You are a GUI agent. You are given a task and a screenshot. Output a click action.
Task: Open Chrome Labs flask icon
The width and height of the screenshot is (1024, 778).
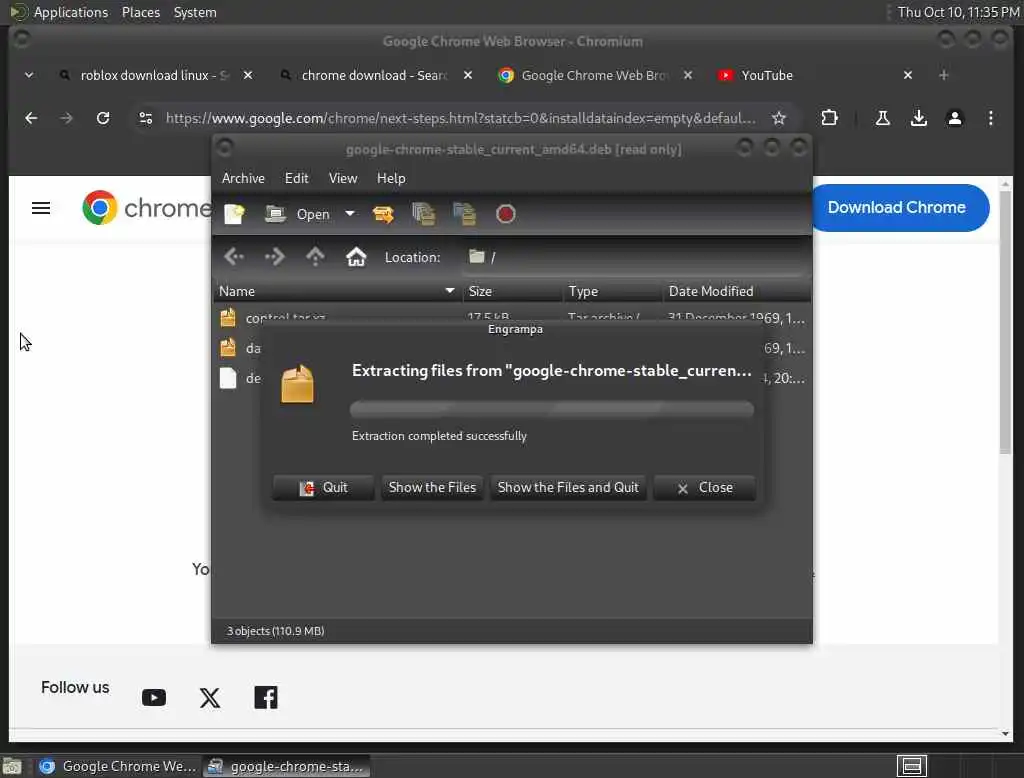(x=882, y=118)
